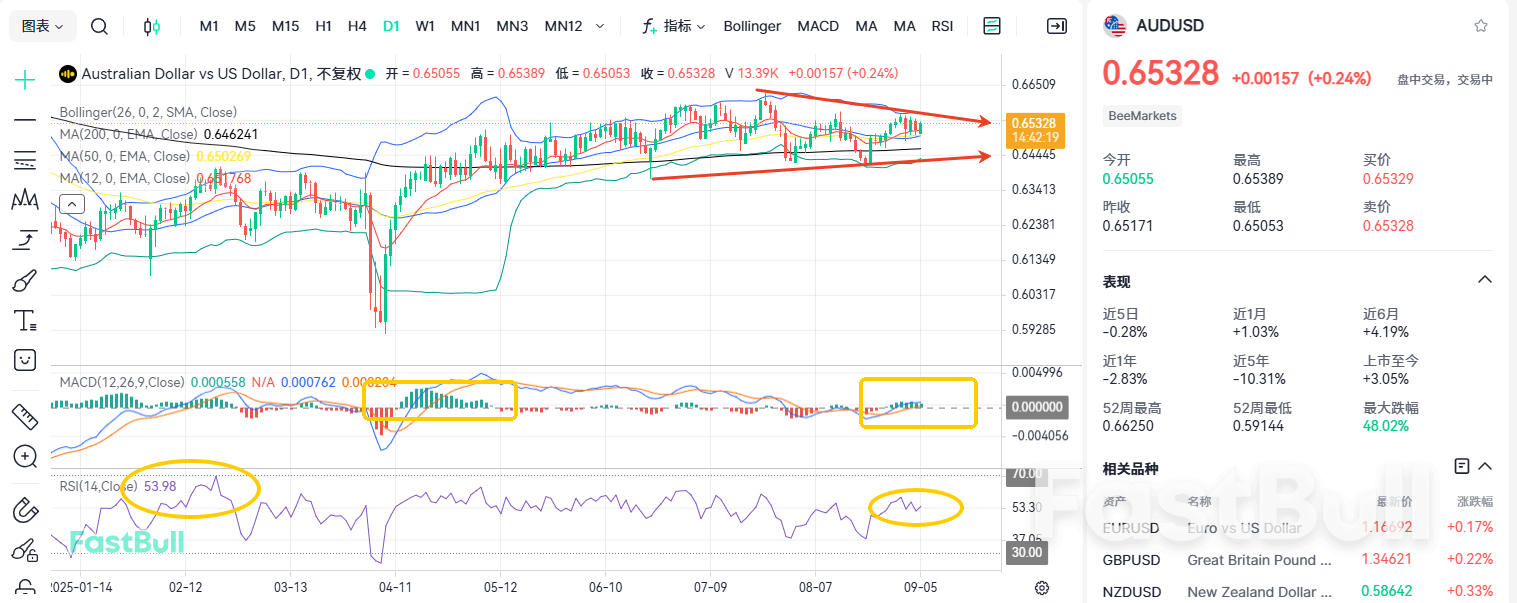This screenshot has width=1517, height=603.
Task: Select the text annotation tool
Action: 24,320
